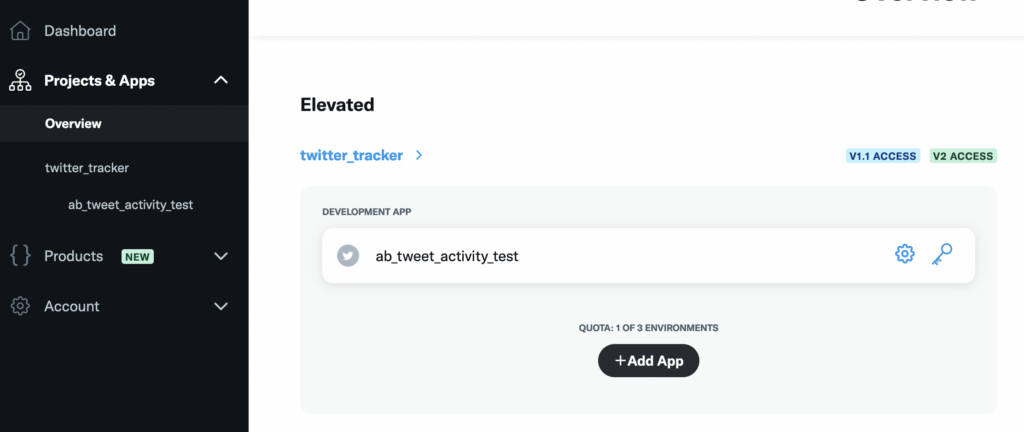Follow the blue twitter_tracker project link
This screenshot has height=432, width=1024.
click(x=351, y=156)
